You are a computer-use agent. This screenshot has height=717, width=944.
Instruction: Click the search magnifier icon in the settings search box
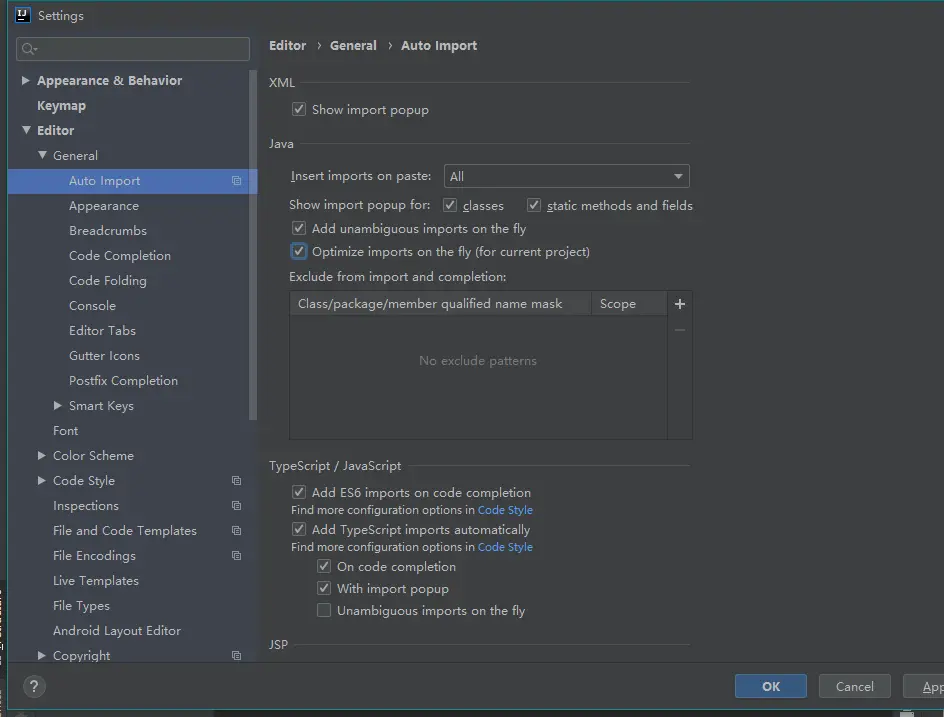pos(29,49)
